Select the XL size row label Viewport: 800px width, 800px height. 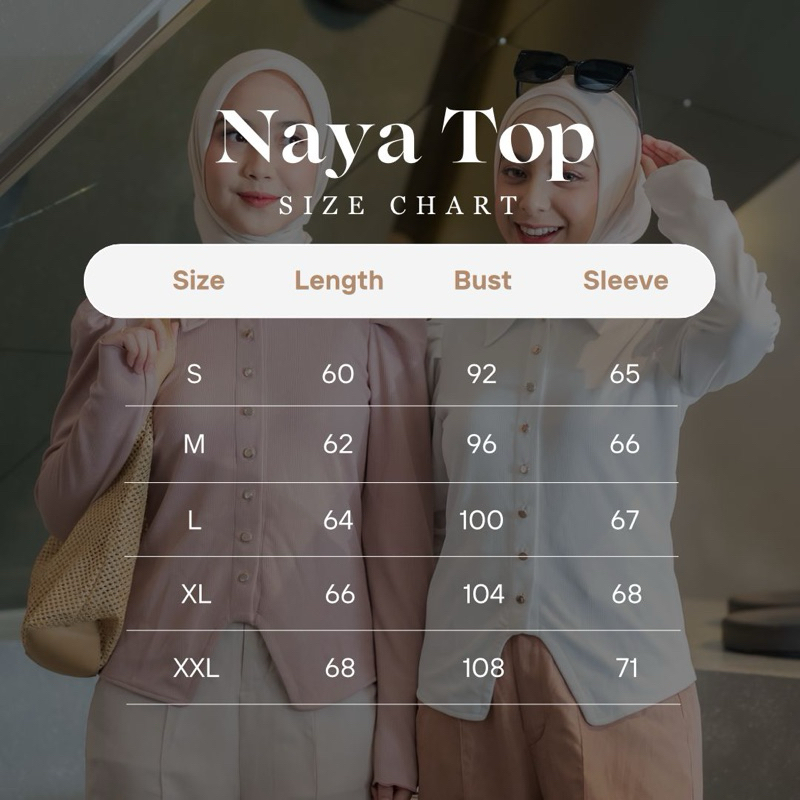point(196,594)
